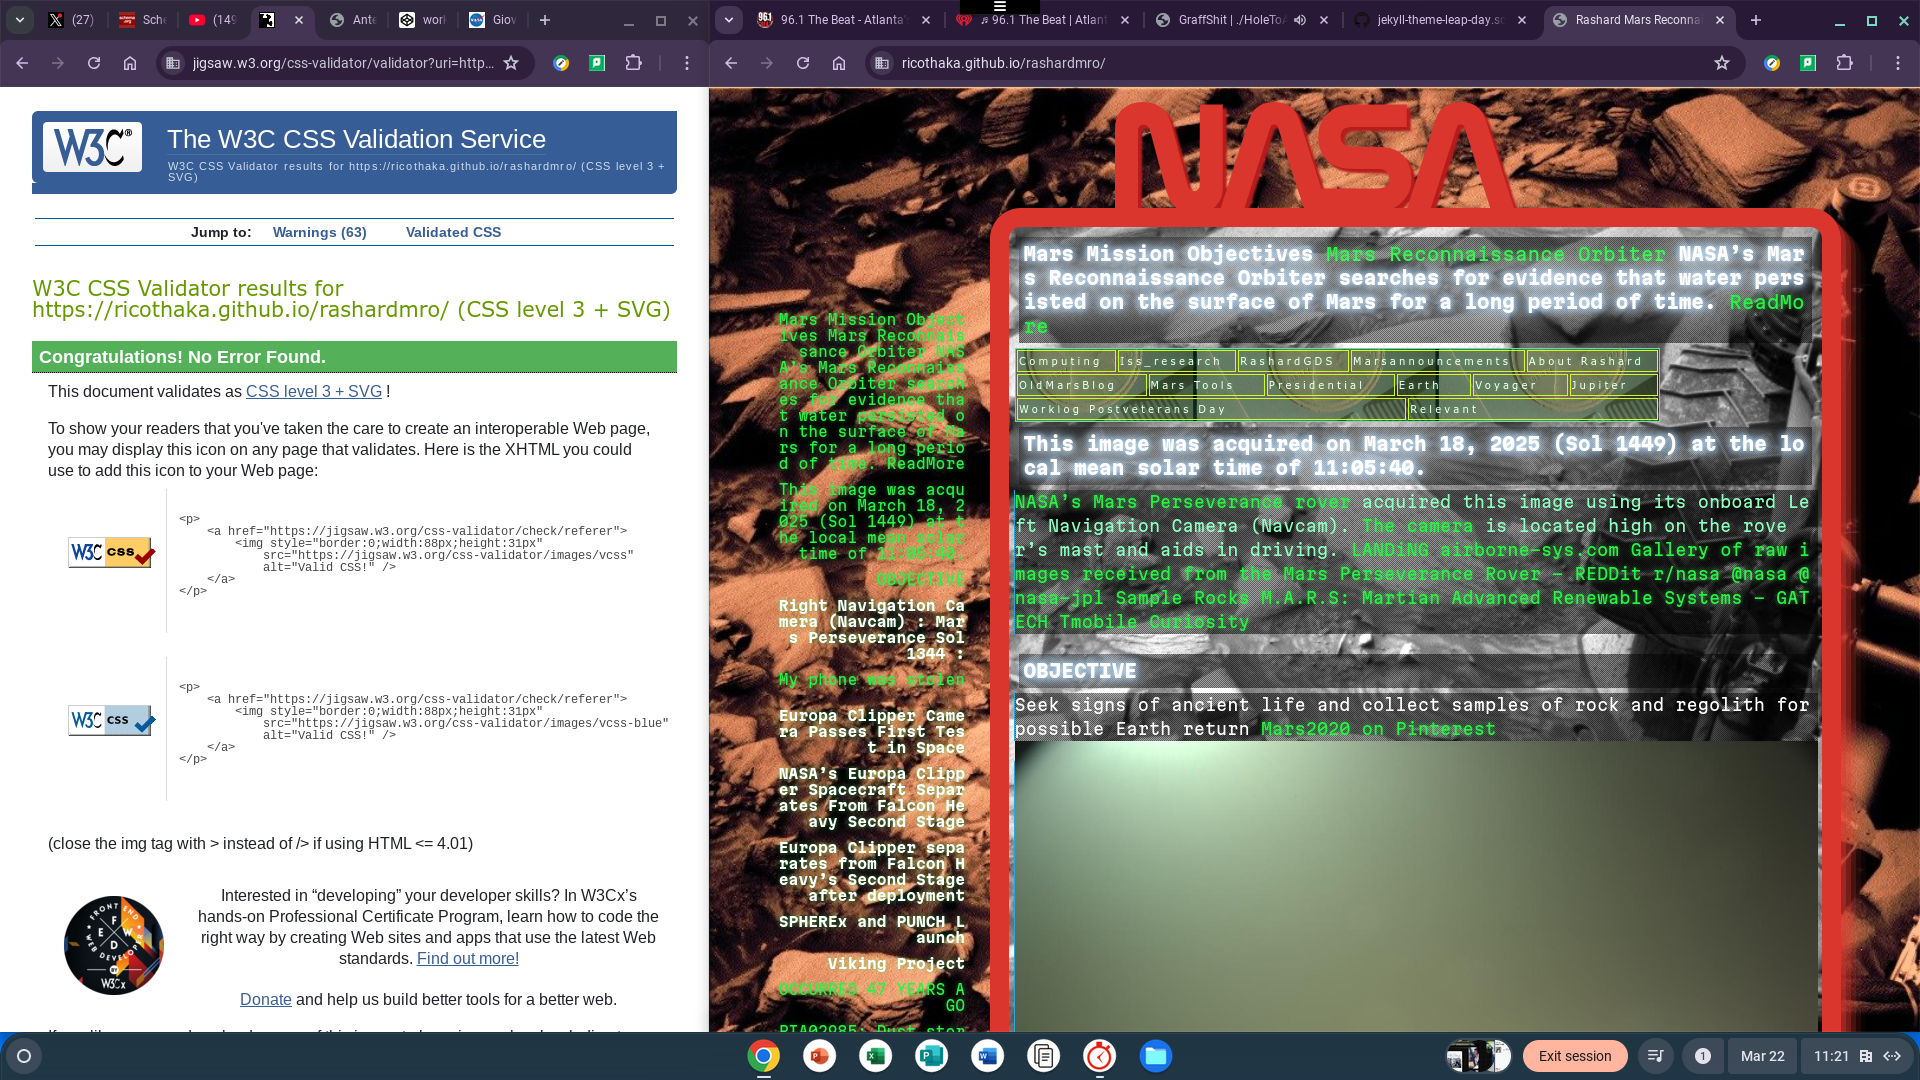The image size is (1920, 1080).
Task: Click the W3C logo in validator header
Action: coord(92,148)
